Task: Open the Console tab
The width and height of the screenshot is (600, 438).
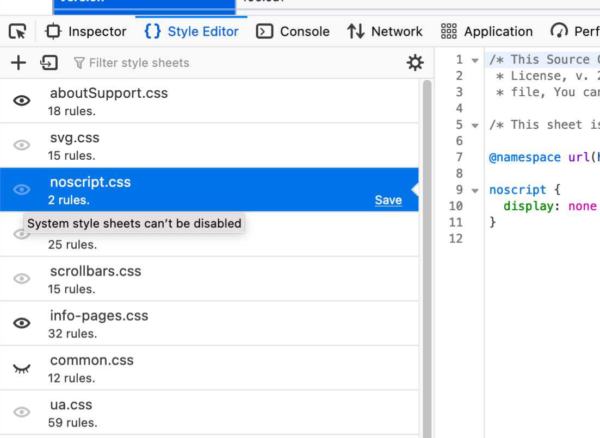Action: (x=293, y=31)
